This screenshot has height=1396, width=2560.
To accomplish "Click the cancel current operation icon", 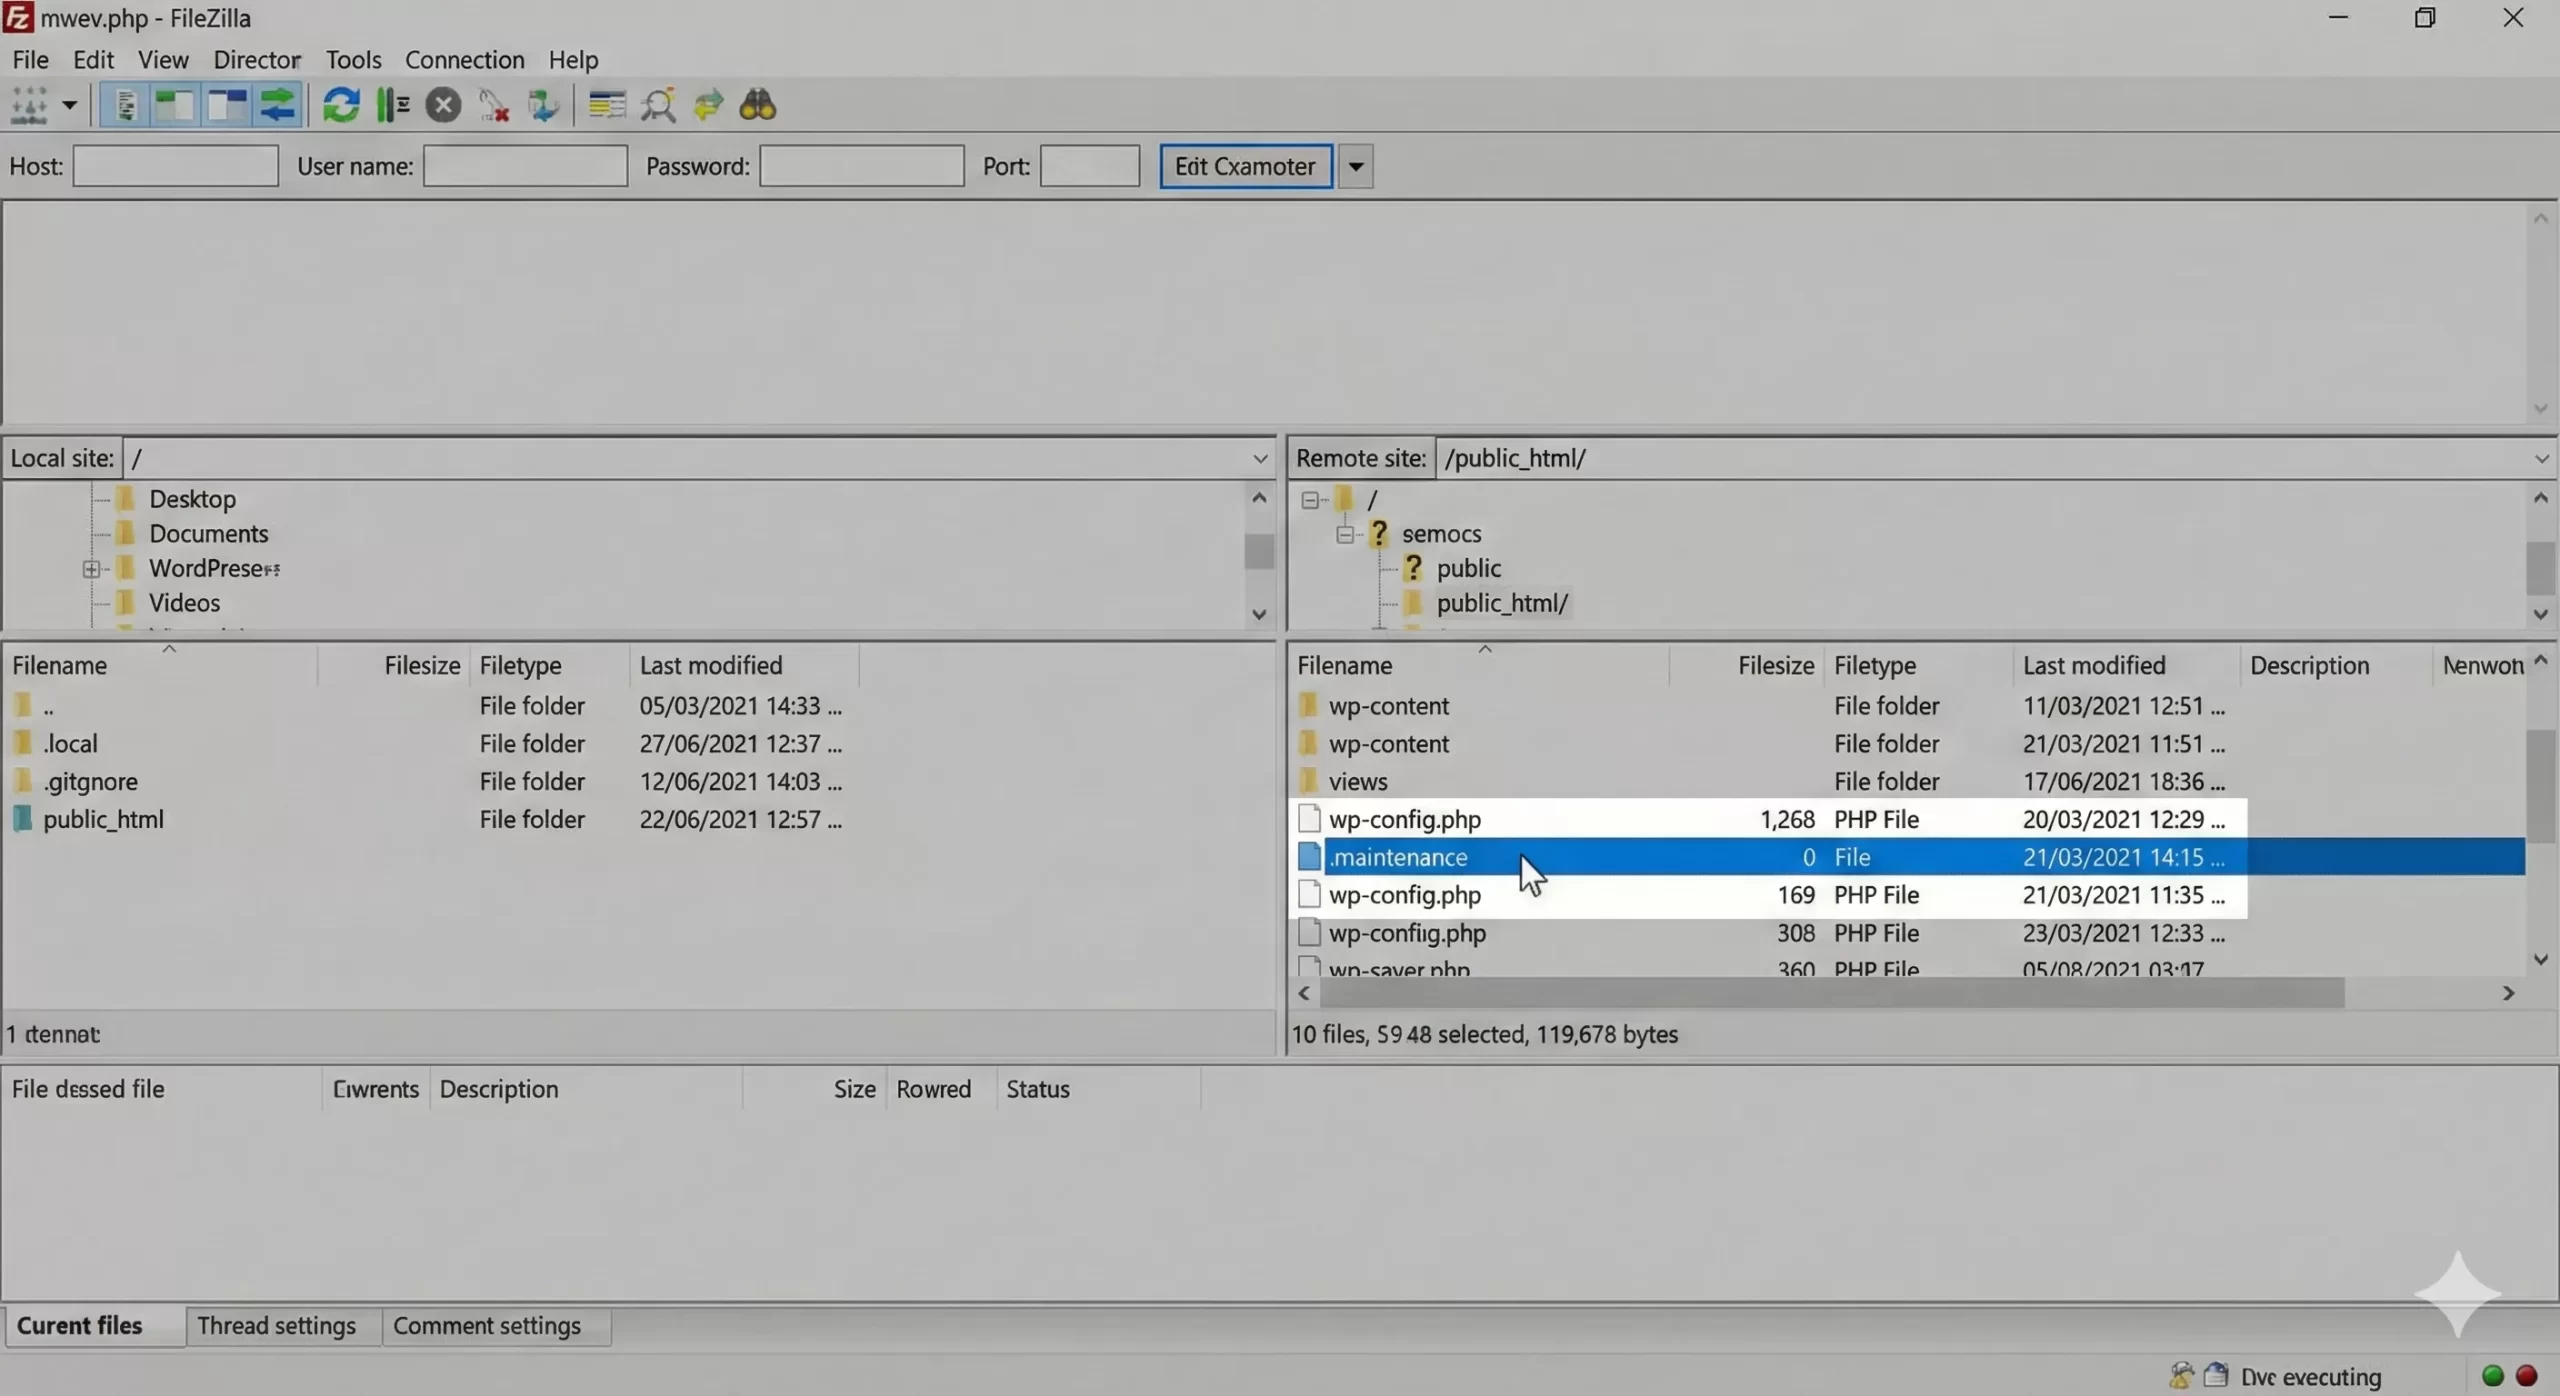I will point(443,105).
